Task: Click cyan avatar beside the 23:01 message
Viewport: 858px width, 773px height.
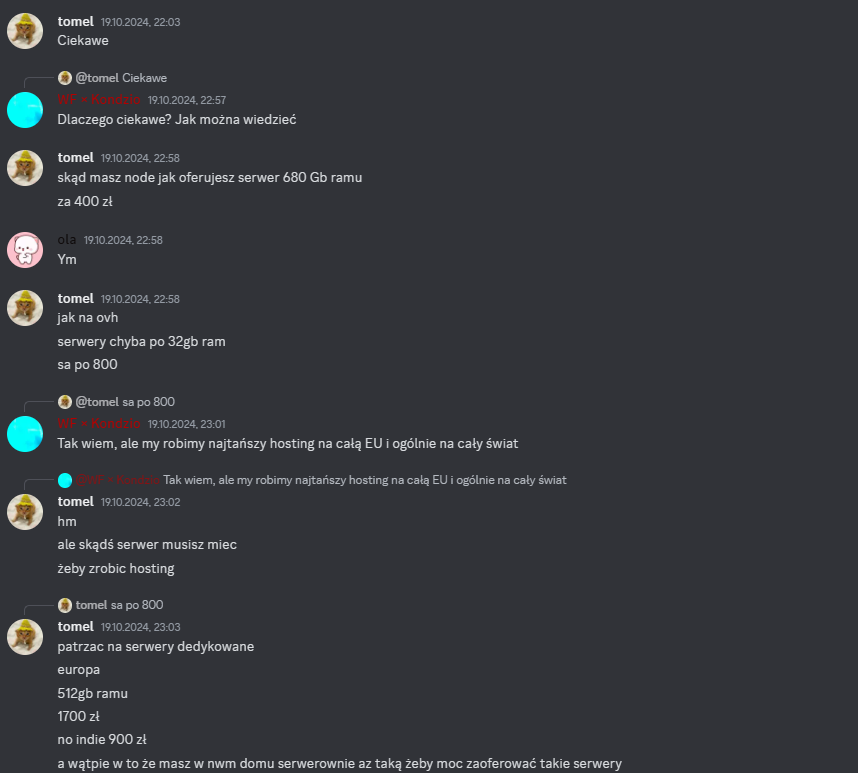Action: click(25, 434)
